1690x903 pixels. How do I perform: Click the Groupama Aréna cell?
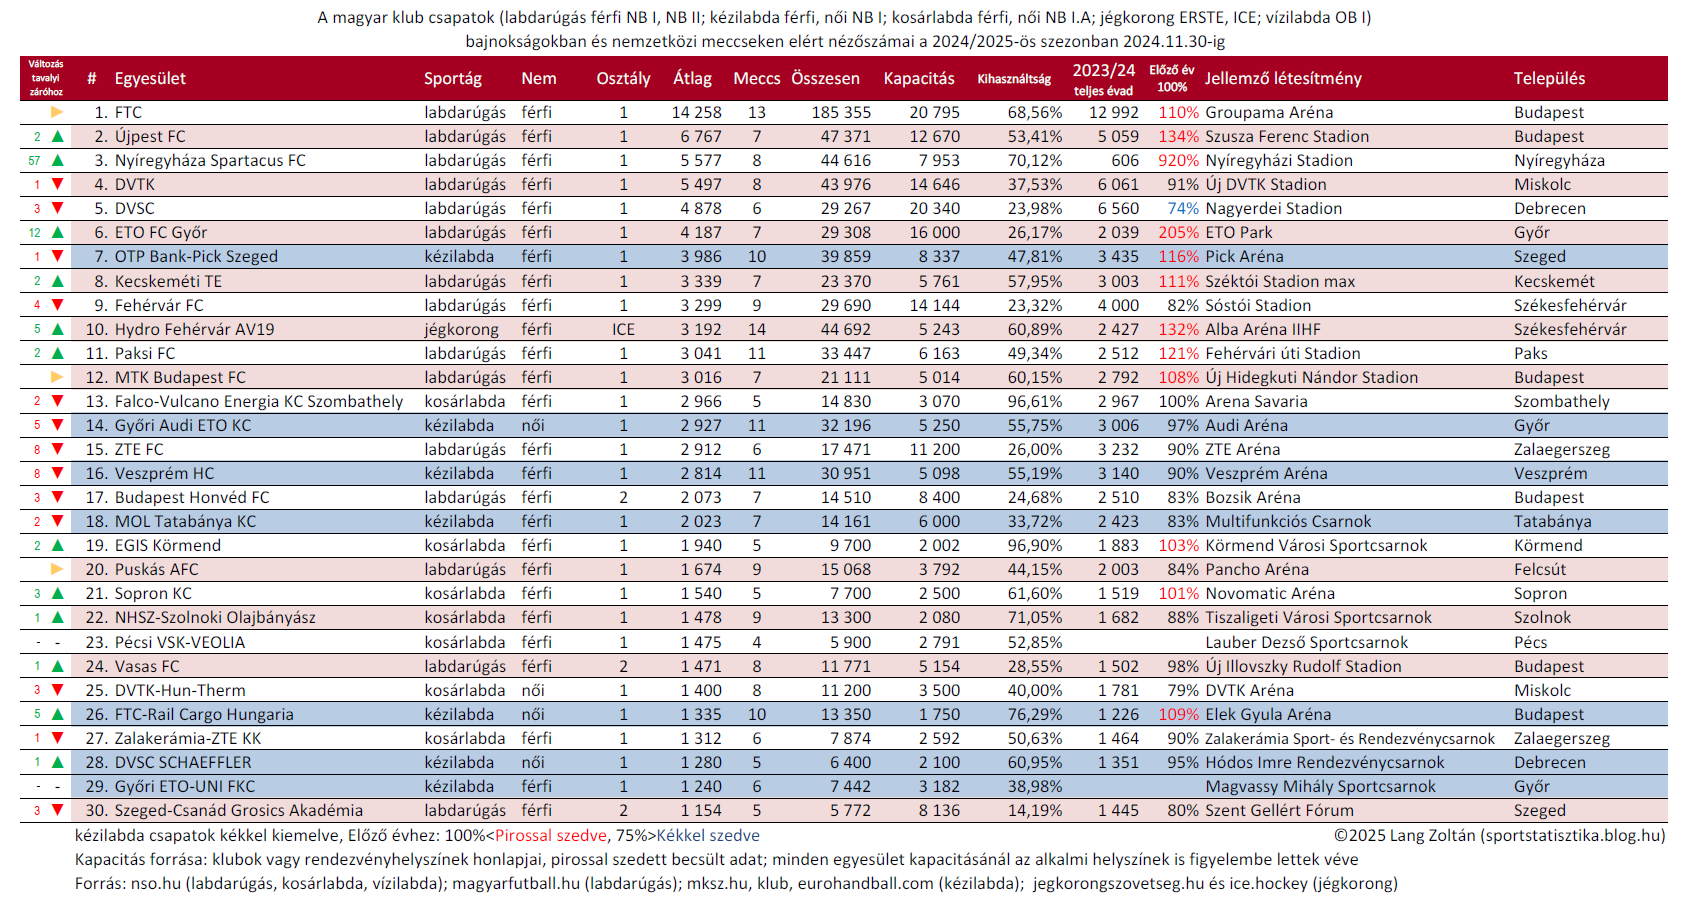1269,112
